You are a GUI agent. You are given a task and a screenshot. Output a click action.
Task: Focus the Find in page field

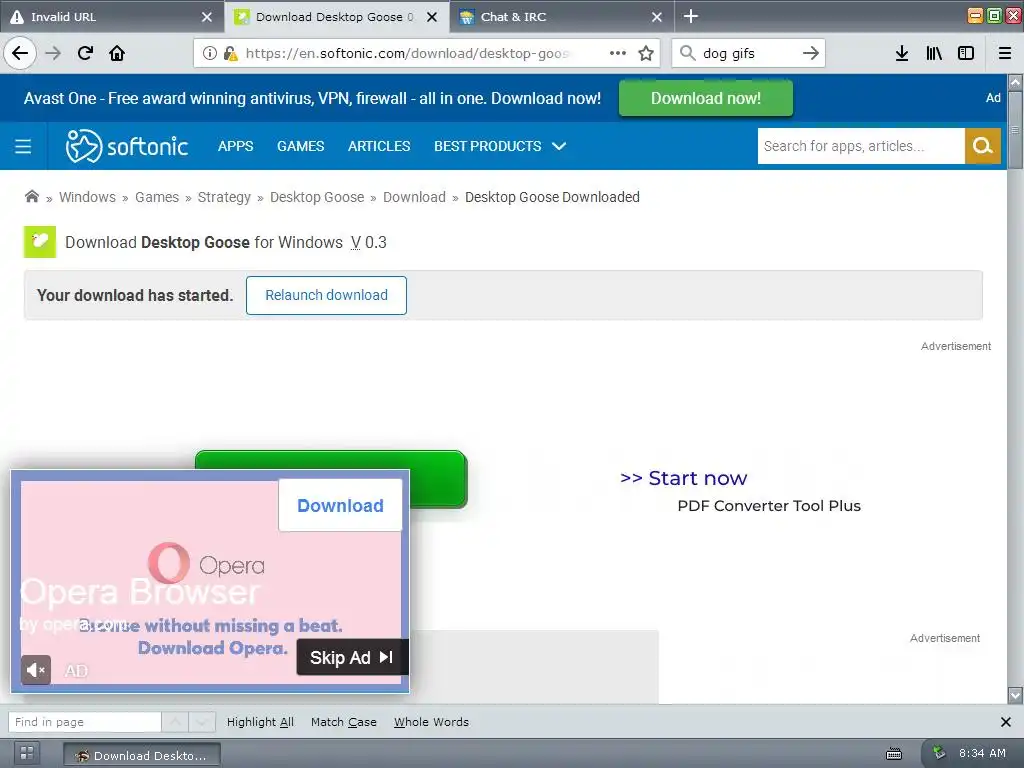pos(84,722)
